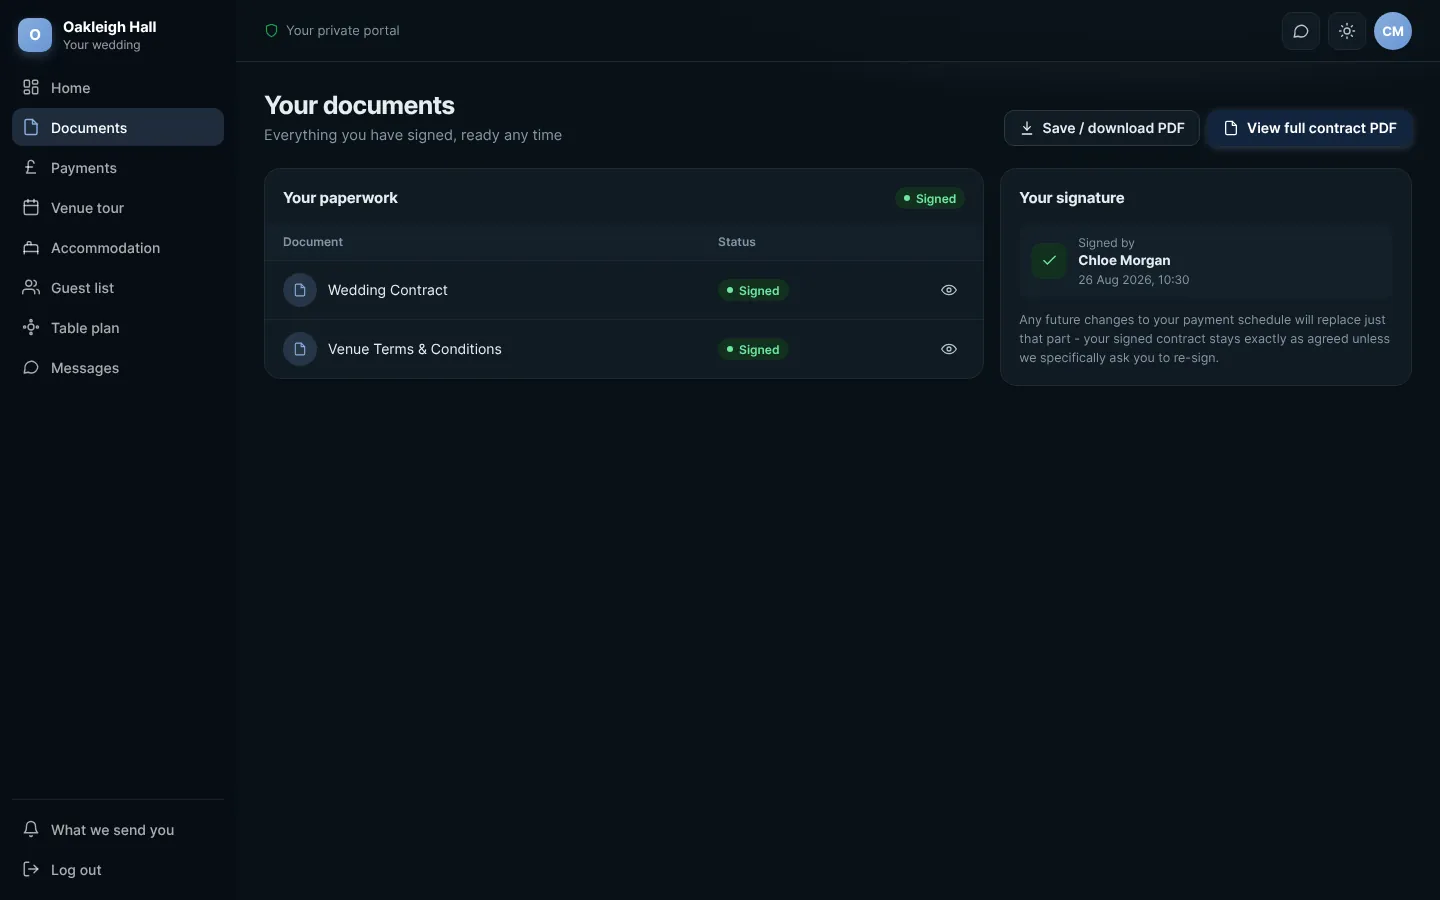Open Messages from the sidebar

118,368
